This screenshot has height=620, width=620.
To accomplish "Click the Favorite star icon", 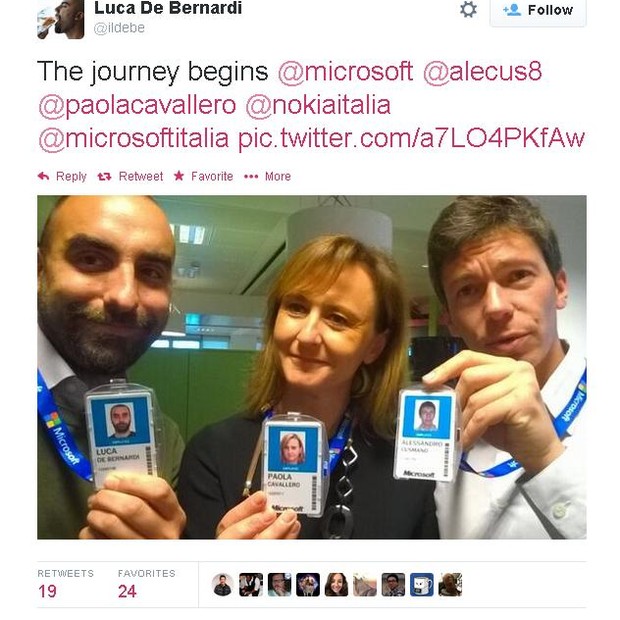I will [x=179, y=176].
